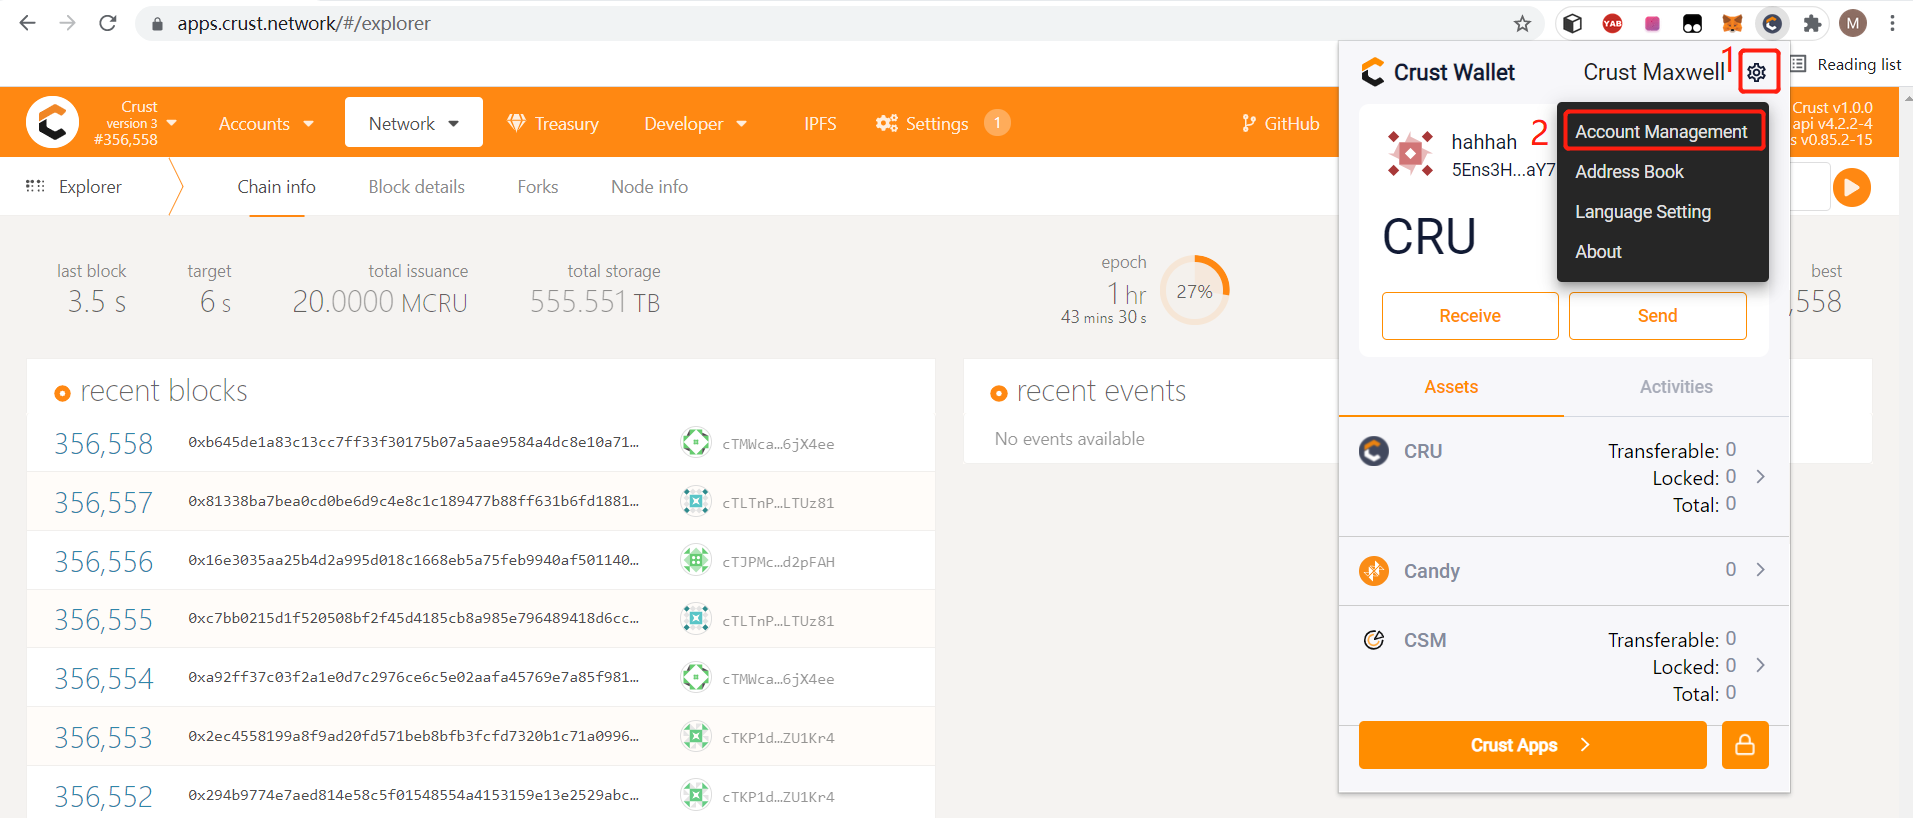1913x818 pixels.
Task: Open block number 356,558
Action: tap(103, 443)
